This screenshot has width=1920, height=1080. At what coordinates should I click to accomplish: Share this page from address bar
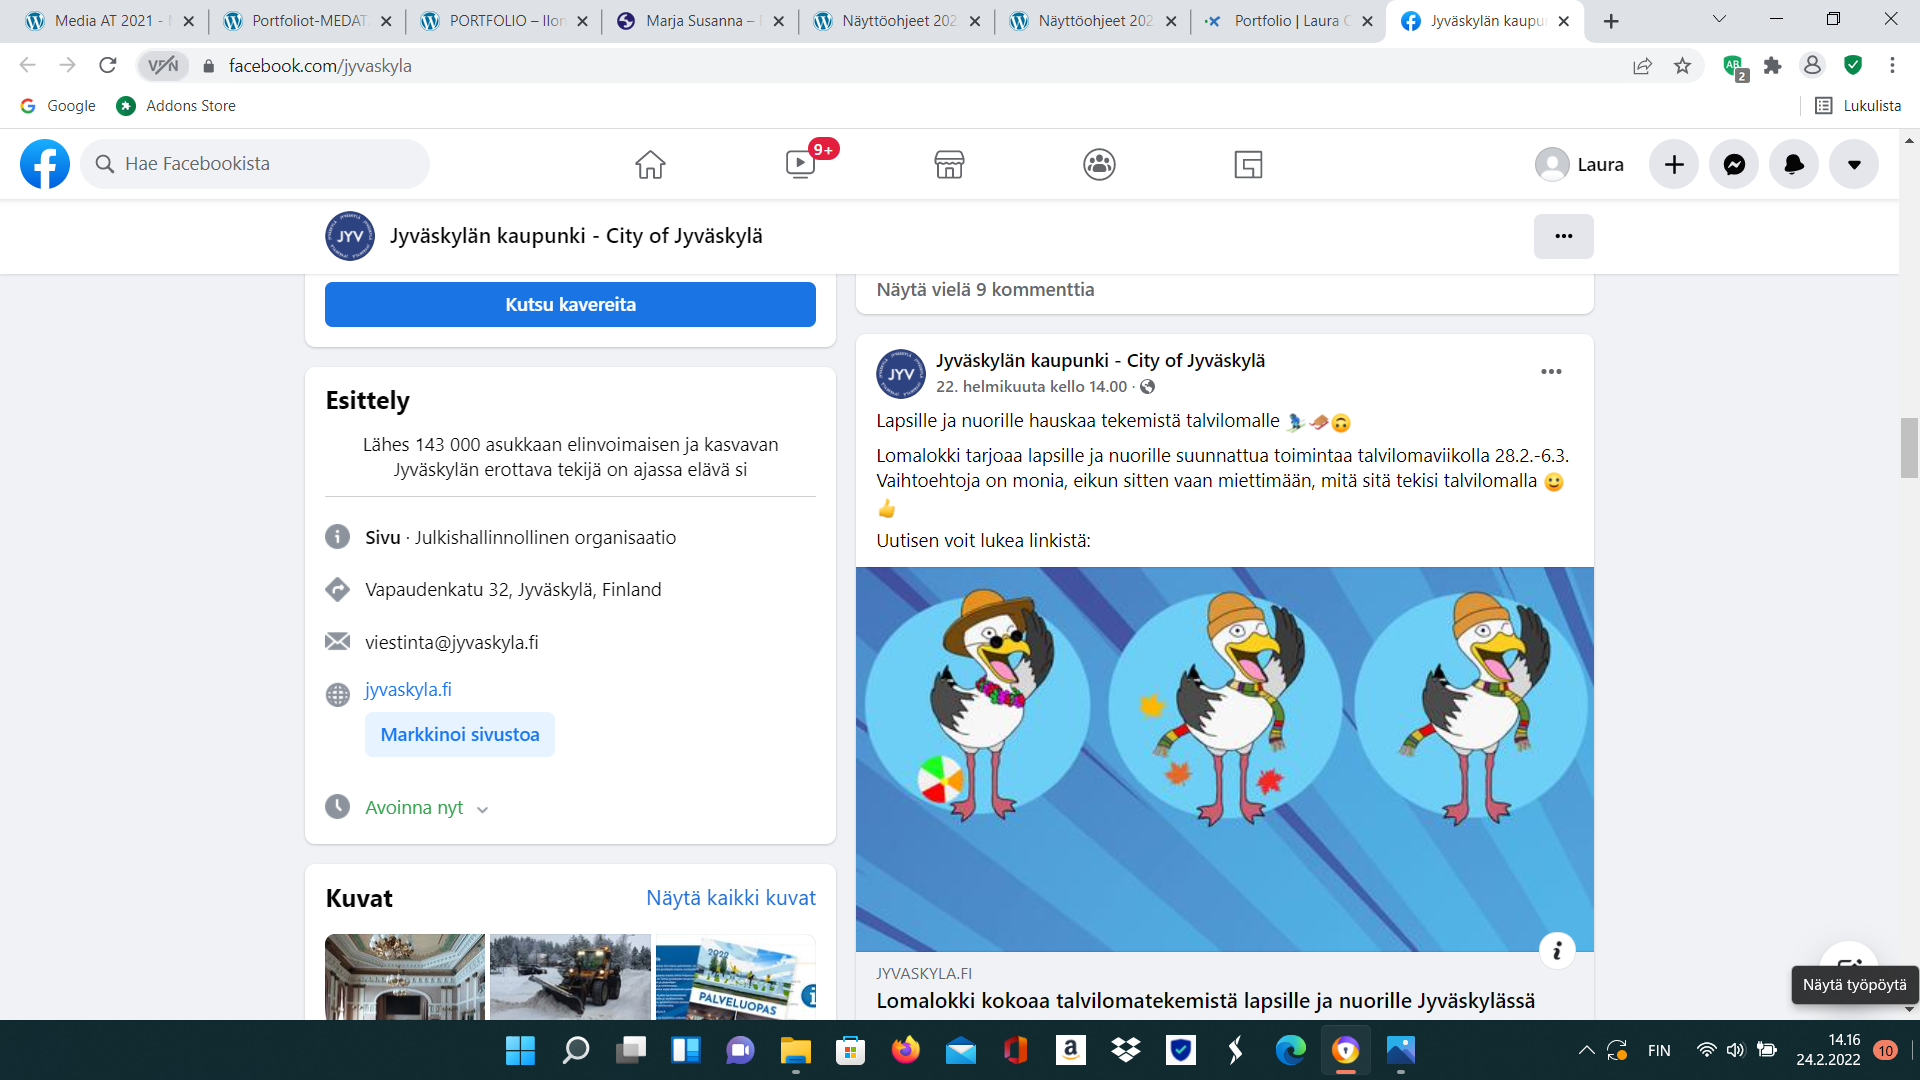point(1643,66)
